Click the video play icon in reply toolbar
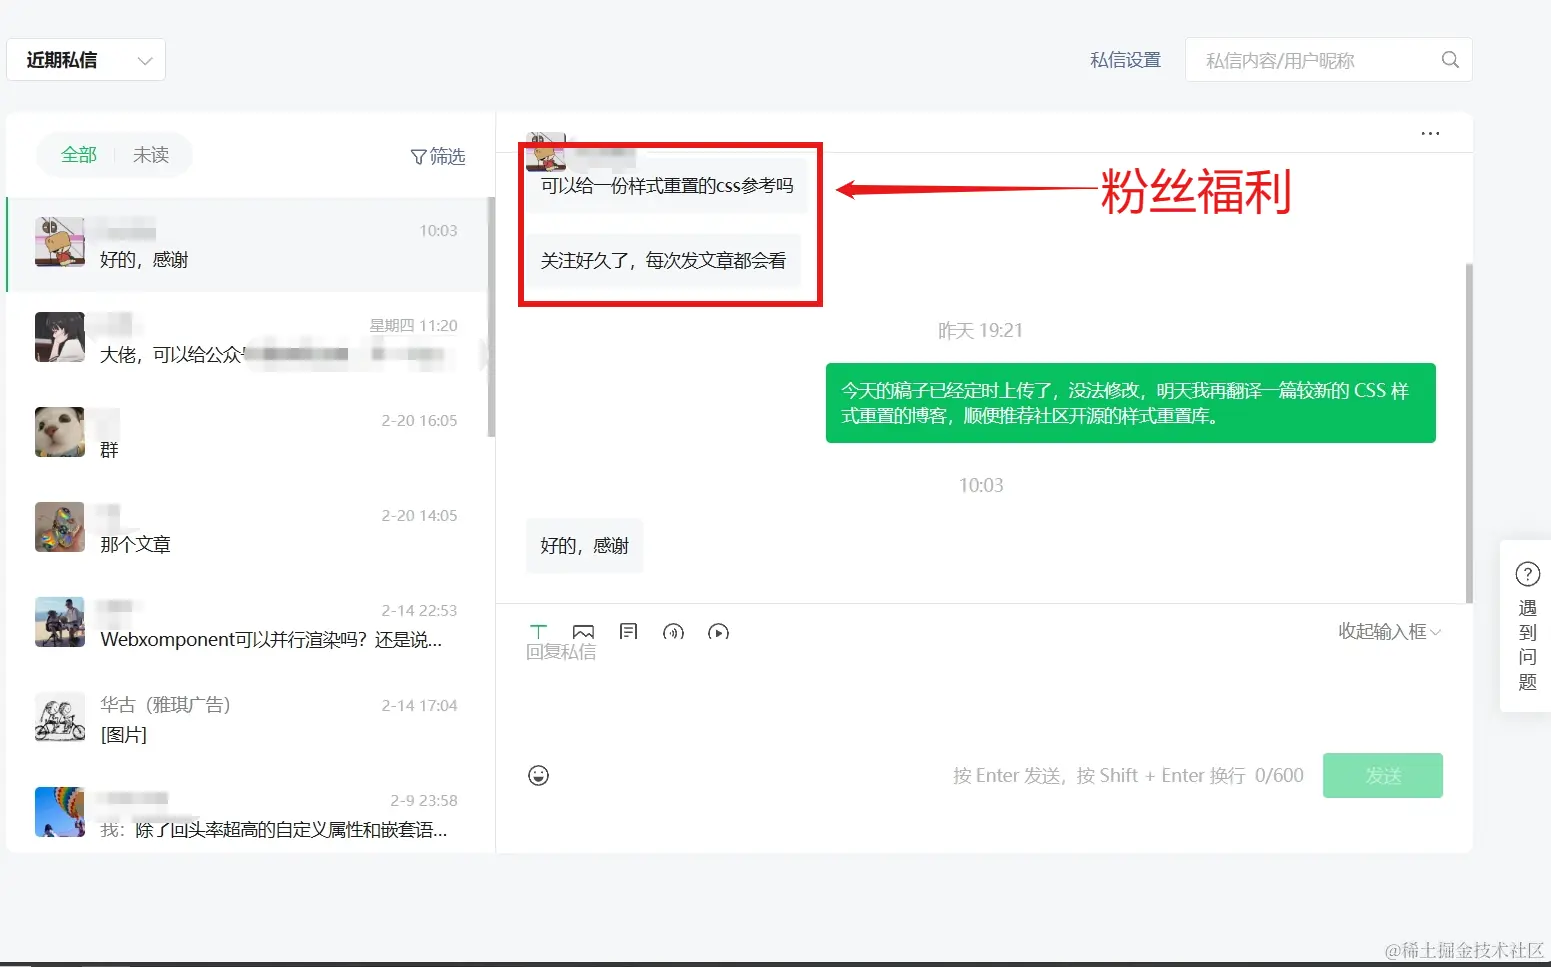Image resolution: width=1551 pixels, height=967 pixels. coord(718,631)
